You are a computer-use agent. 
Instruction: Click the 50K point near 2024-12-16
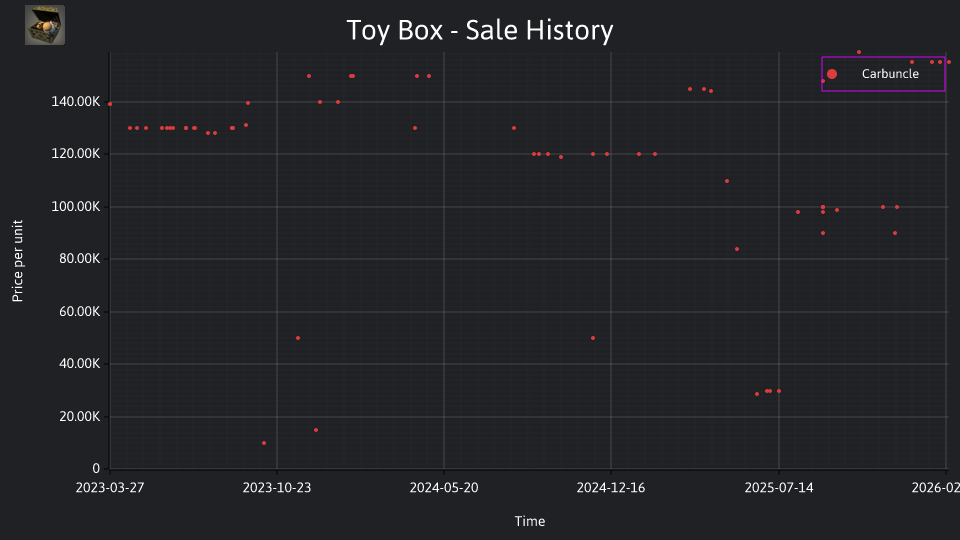593,338
